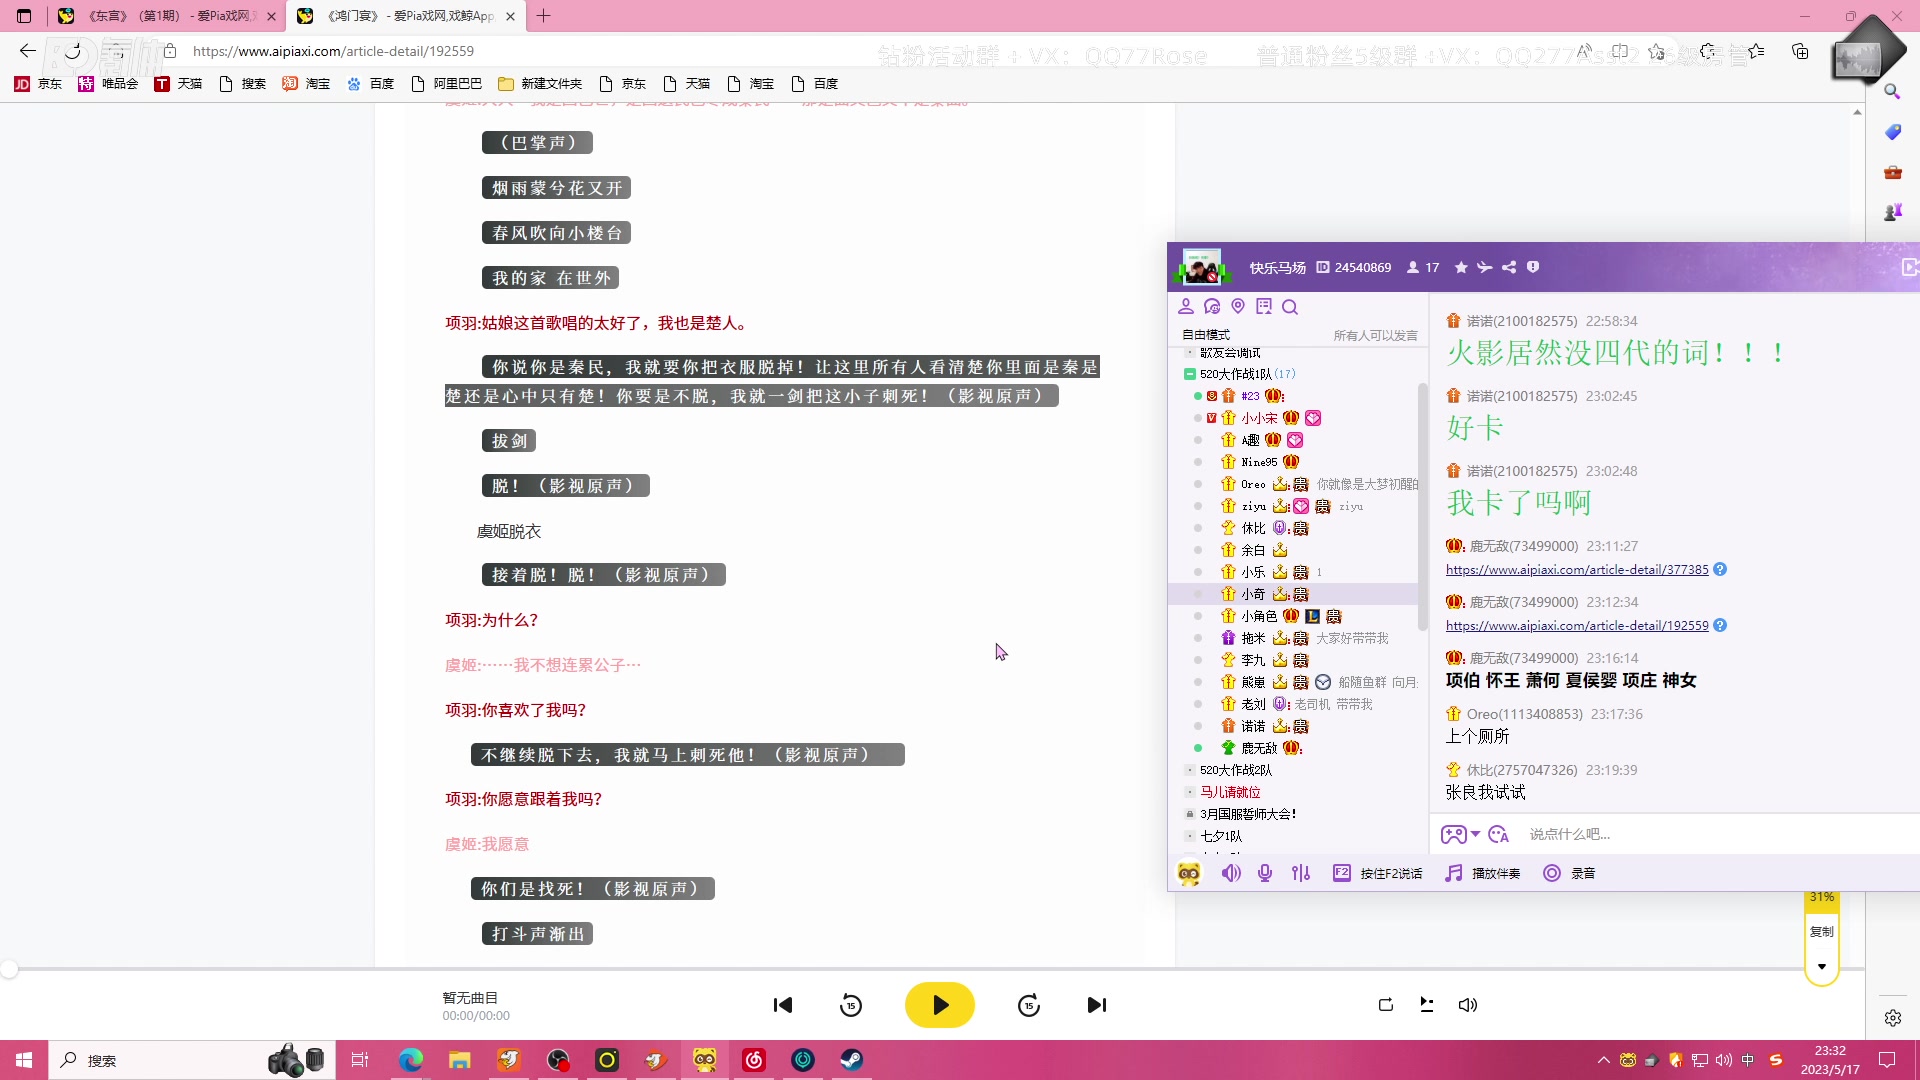Open NetEase Cloud Music from taskbar
This screenshot has height=1080, width=1920.
(x=754, y=1060)
